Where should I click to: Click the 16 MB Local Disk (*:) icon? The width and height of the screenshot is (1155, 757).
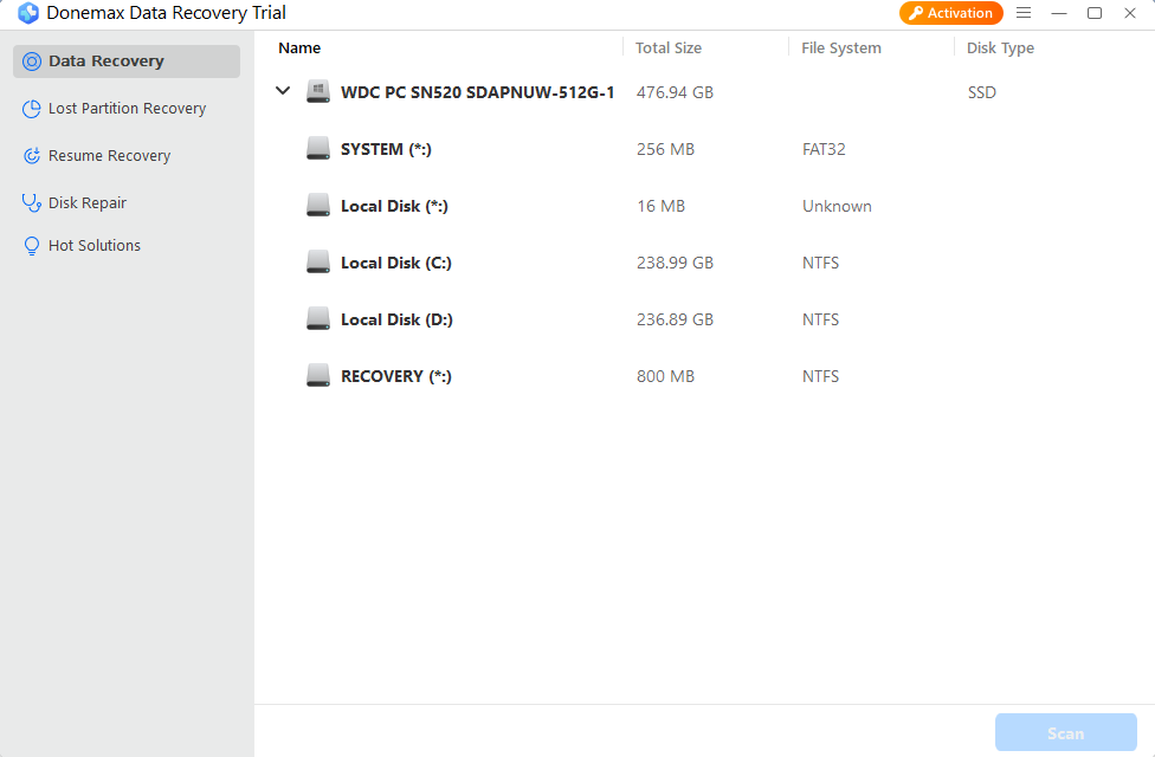click(318, 205)
